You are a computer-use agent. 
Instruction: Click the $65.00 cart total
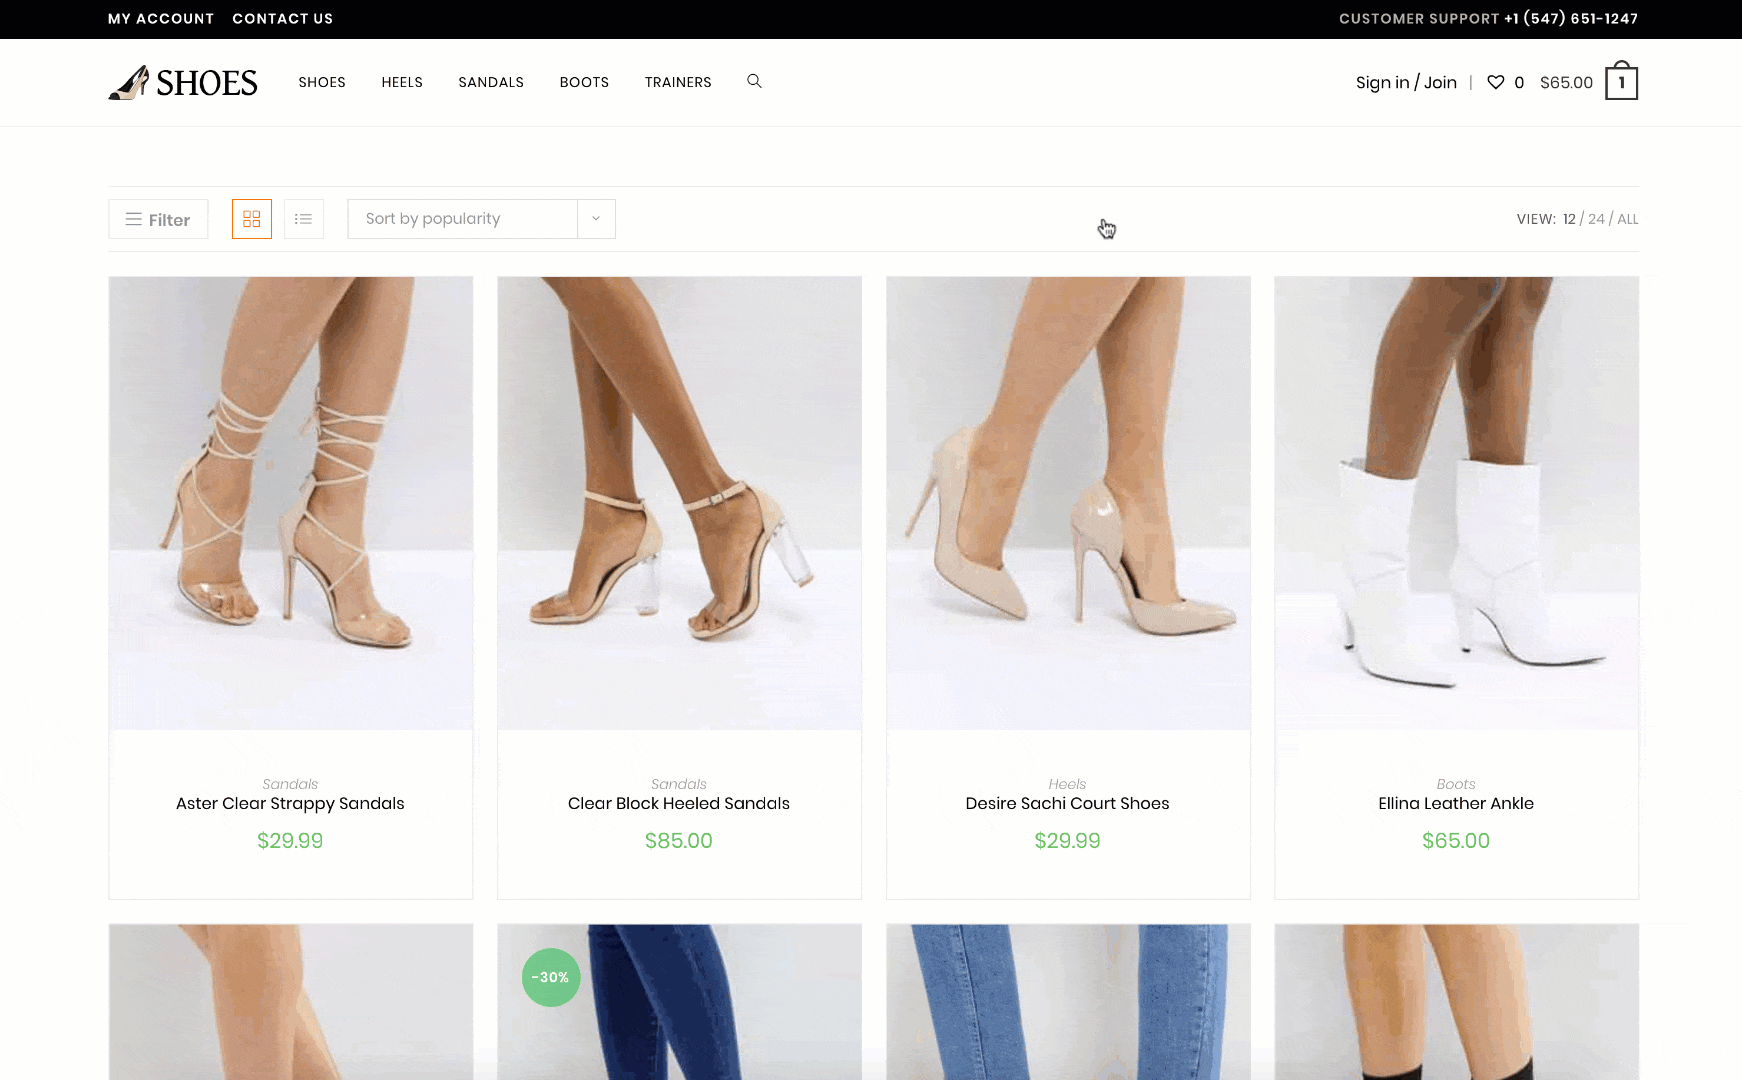[x=1566, y=83]
